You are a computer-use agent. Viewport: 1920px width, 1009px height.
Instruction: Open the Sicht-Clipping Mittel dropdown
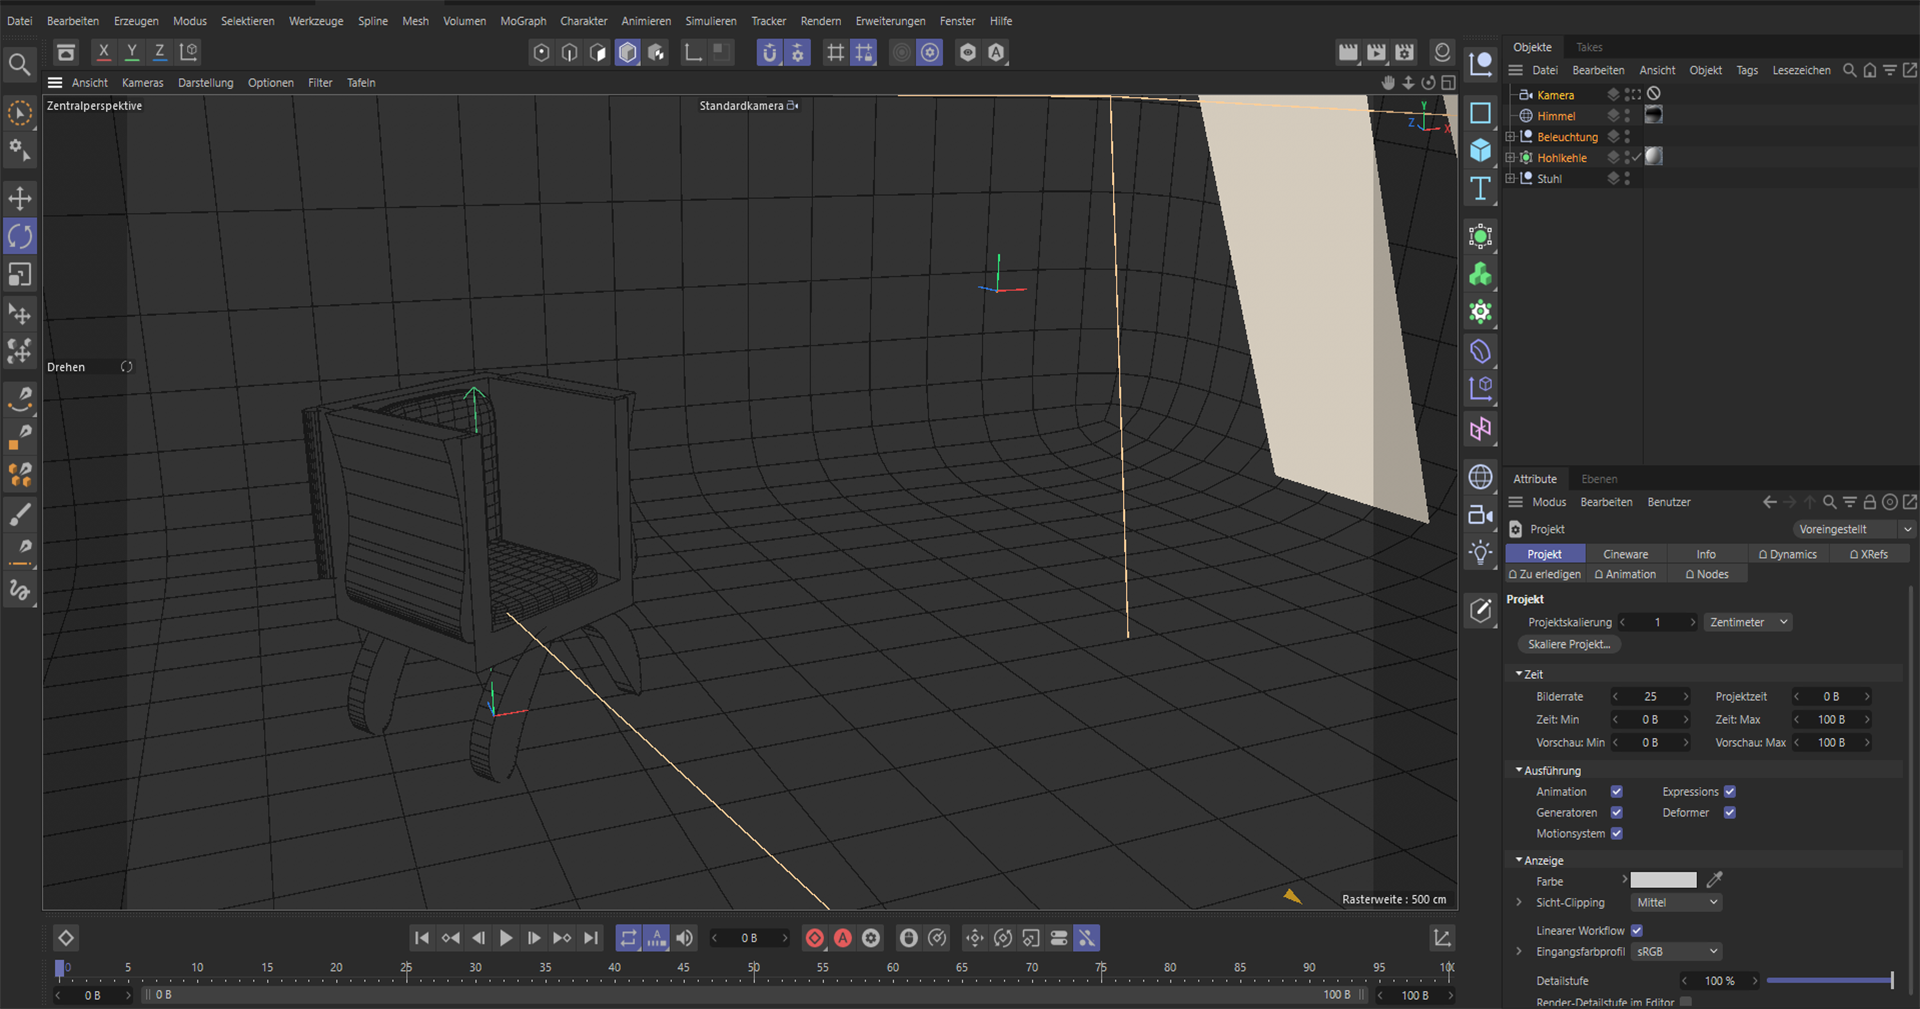tap(1676, 903)
